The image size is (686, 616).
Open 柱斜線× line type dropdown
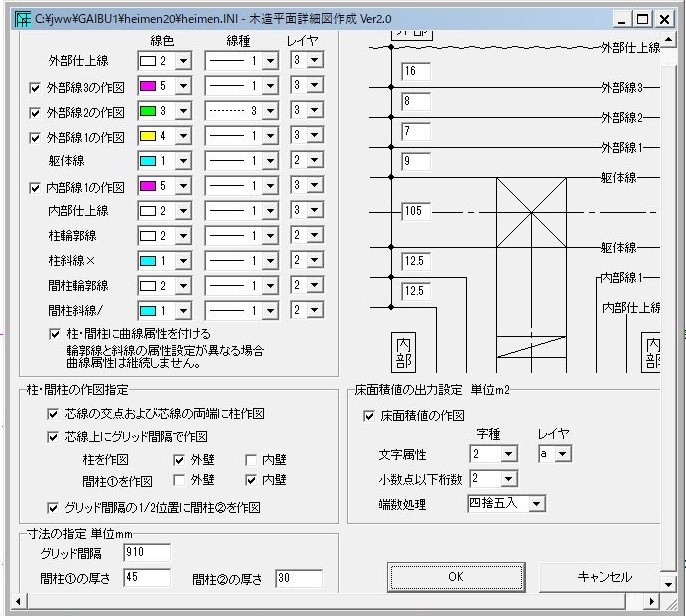270,261
